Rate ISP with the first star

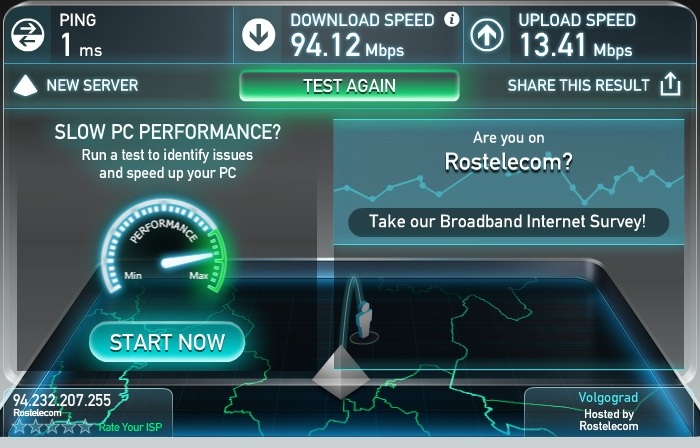pos(19,427)
